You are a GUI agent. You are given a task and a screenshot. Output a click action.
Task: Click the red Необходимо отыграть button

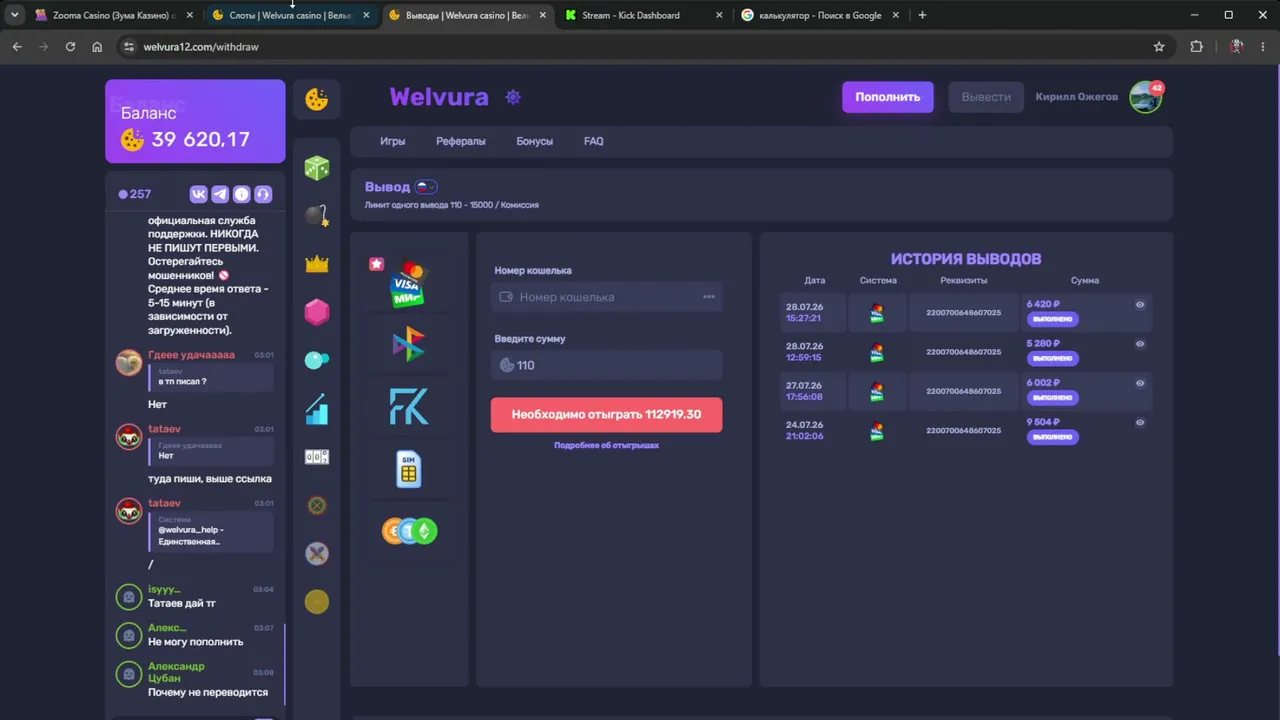pyautogui.click(x=606, y=414)
